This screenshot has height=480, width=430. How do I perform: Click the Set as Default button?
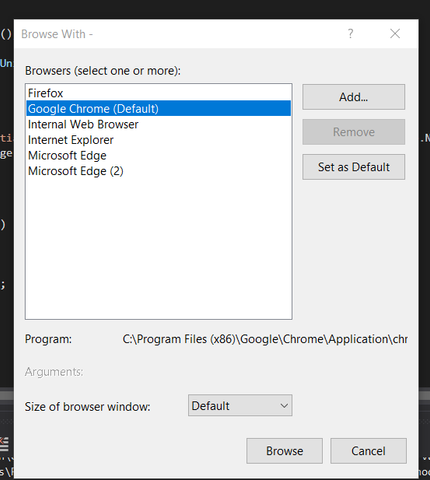pos(354,167)
